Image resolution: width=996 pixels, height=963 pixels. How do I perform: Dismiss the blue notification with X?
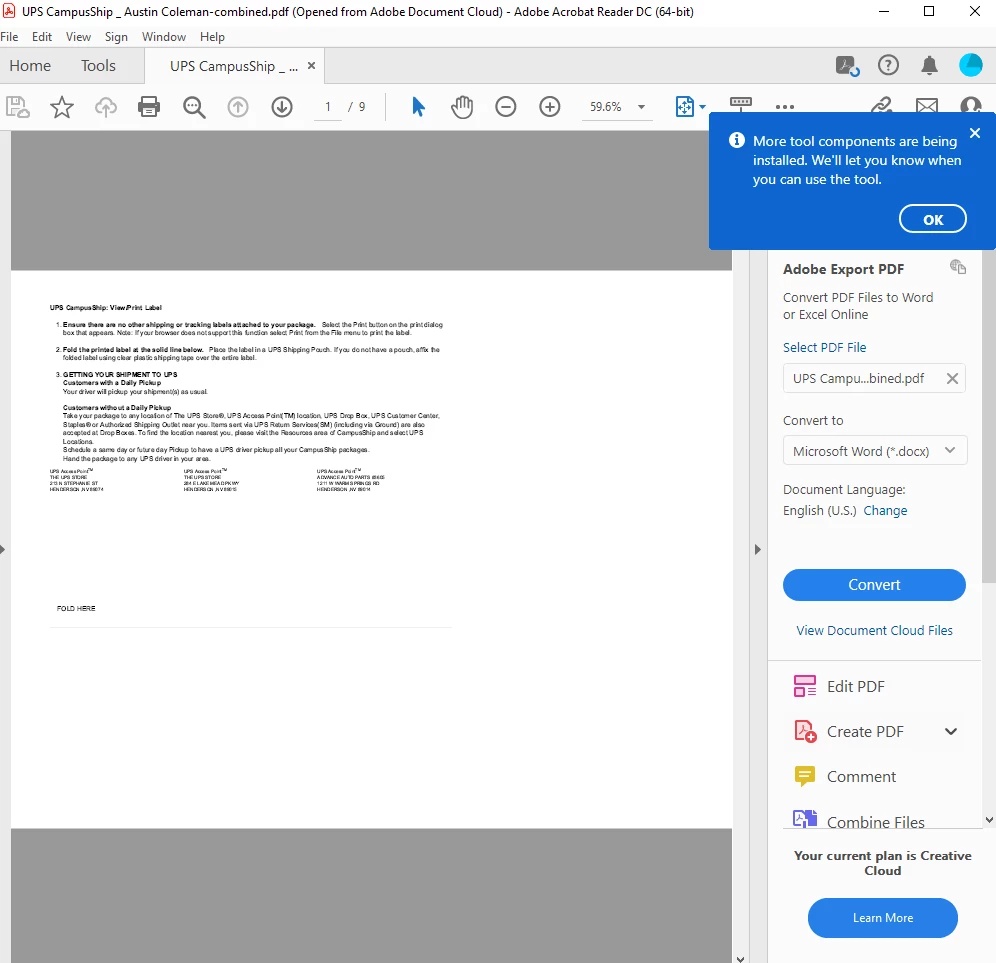pos(975,133)
